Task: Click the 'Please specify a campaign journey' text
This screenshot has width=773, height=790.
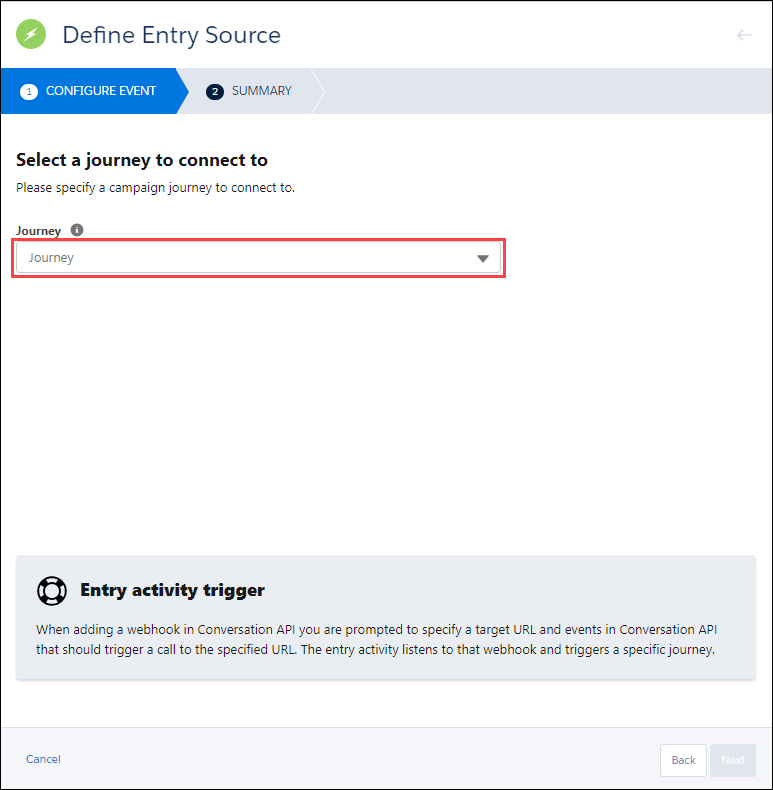Action: (155, 187)
